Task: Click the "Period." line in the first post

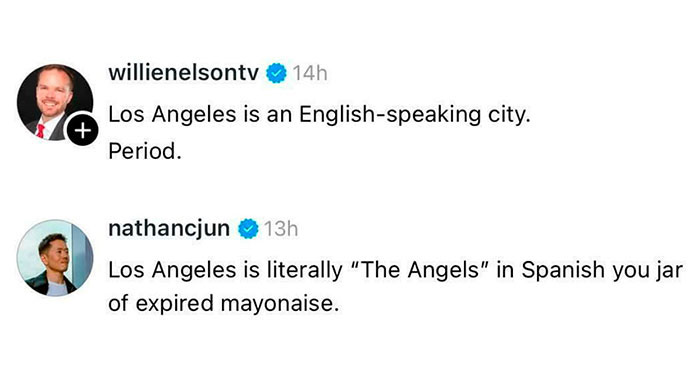Action: (145, 152)
